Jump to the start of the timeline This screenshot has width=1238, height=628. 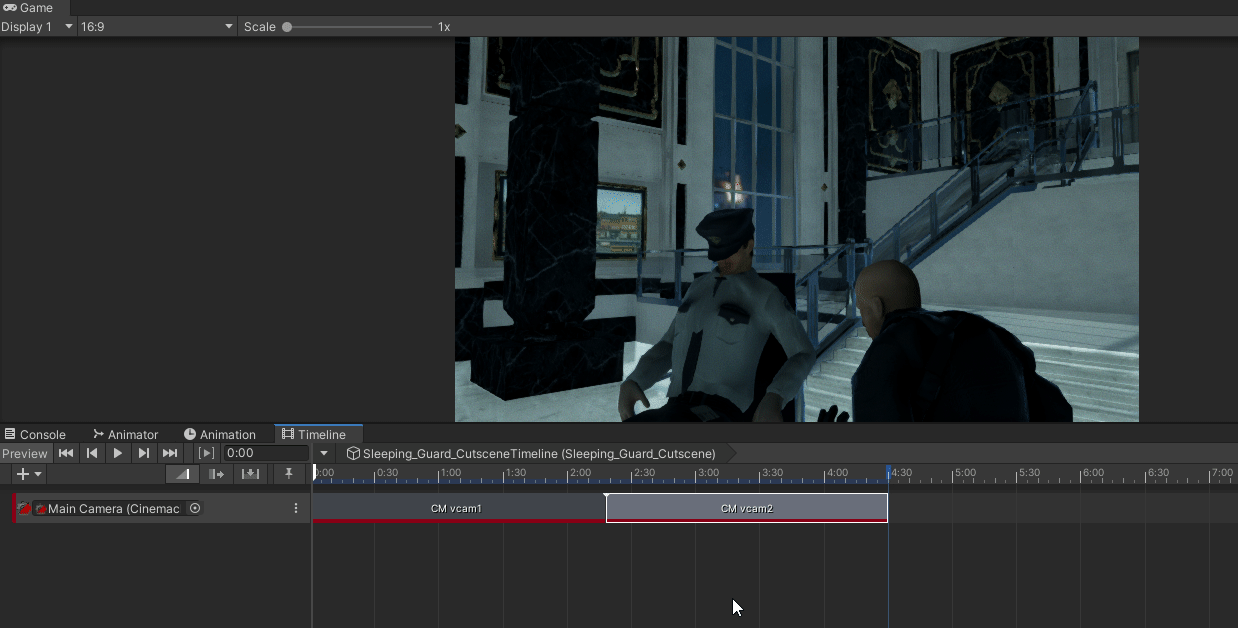[66, 453]
